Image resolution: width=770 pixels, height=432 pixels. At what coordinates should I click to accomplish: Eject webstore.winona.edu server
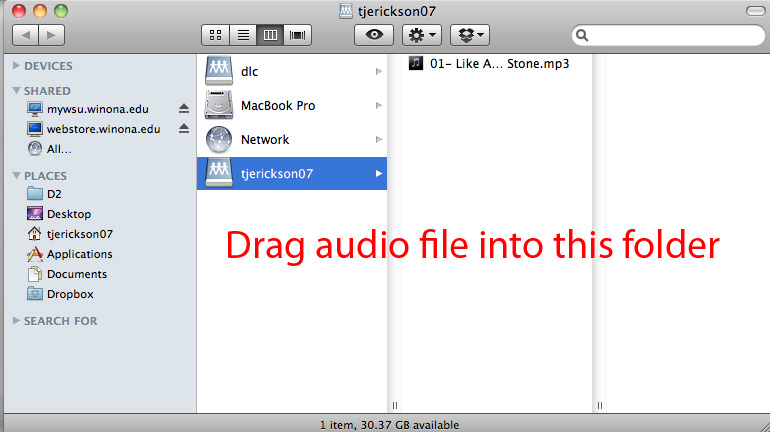(183, 129)
